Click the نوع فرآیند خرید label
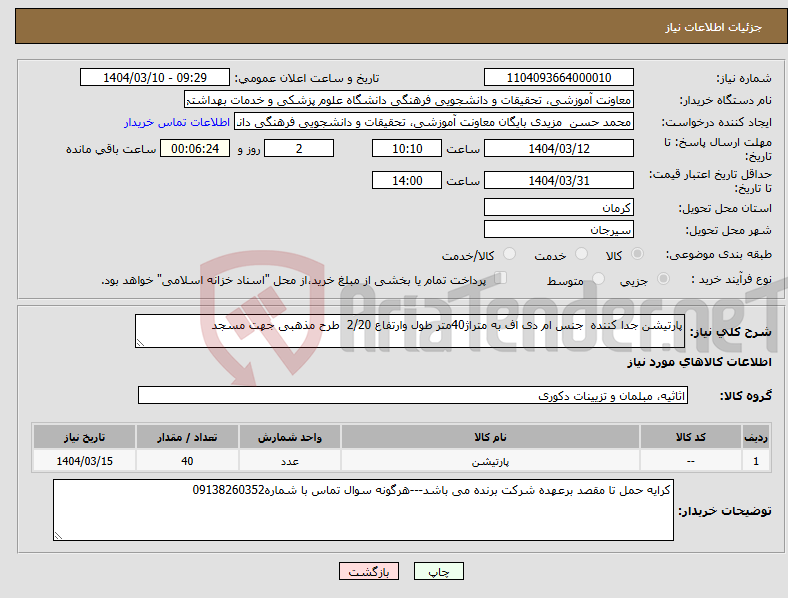788x598 pixels. pos(732,279)
